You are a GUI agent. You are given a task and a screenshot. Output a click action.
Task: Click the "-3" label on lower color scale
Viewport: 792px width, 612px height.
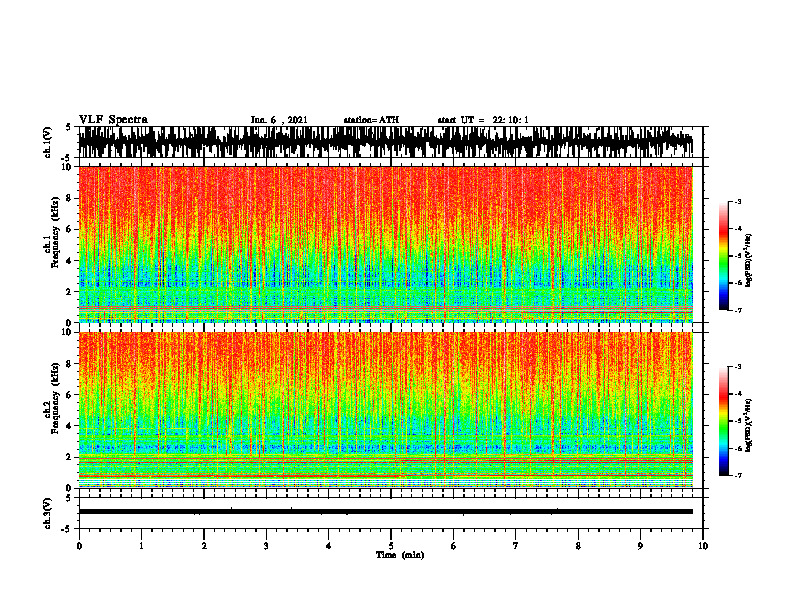738,367
